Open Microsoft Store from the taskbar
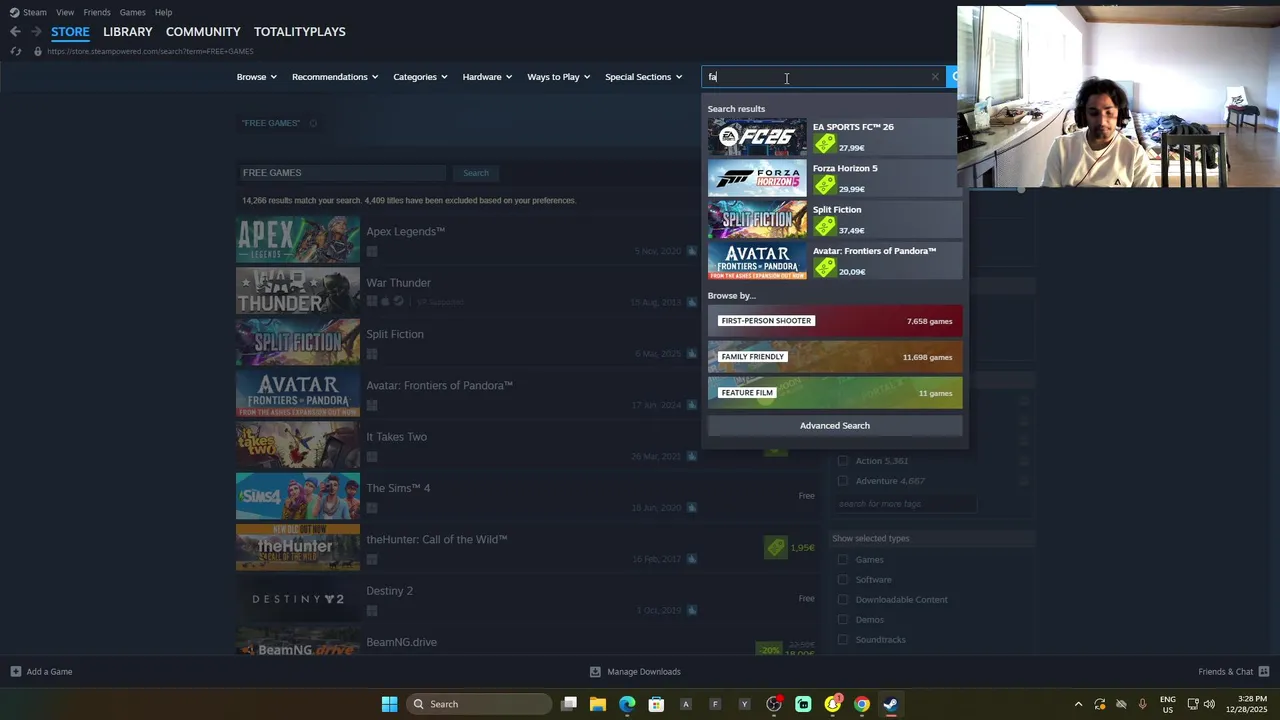This screenshot has width=1280, height=720. click(x=656, y=704)
